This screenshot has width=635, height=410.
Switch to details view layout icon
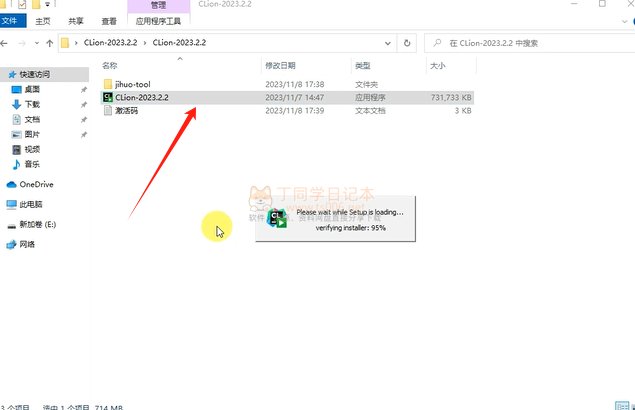click(x=622, y=406)
